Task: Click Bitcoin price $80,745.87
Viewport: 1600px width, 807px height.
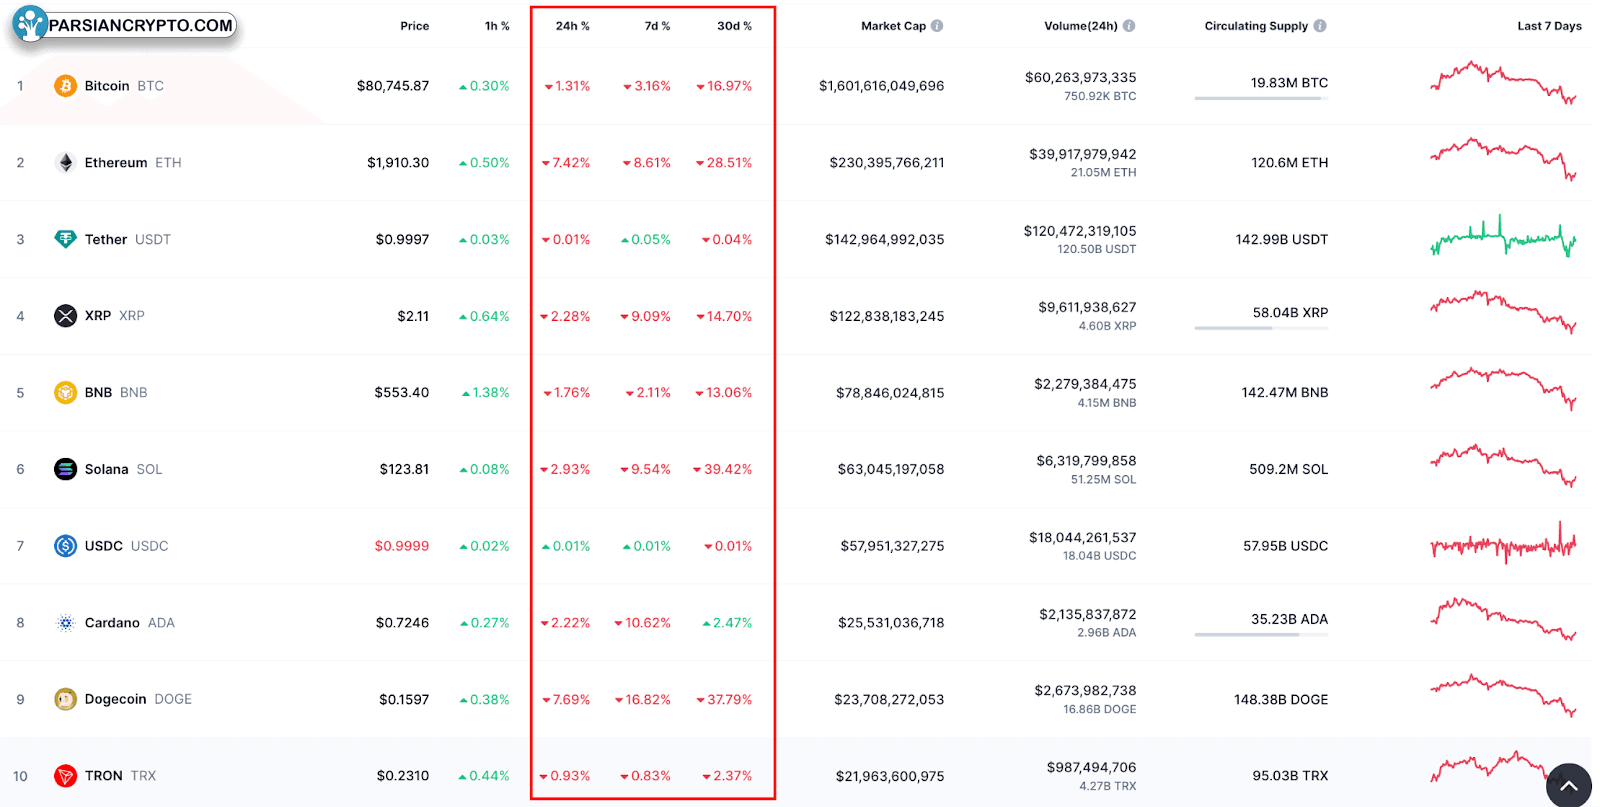Action: tap(393, 86)
